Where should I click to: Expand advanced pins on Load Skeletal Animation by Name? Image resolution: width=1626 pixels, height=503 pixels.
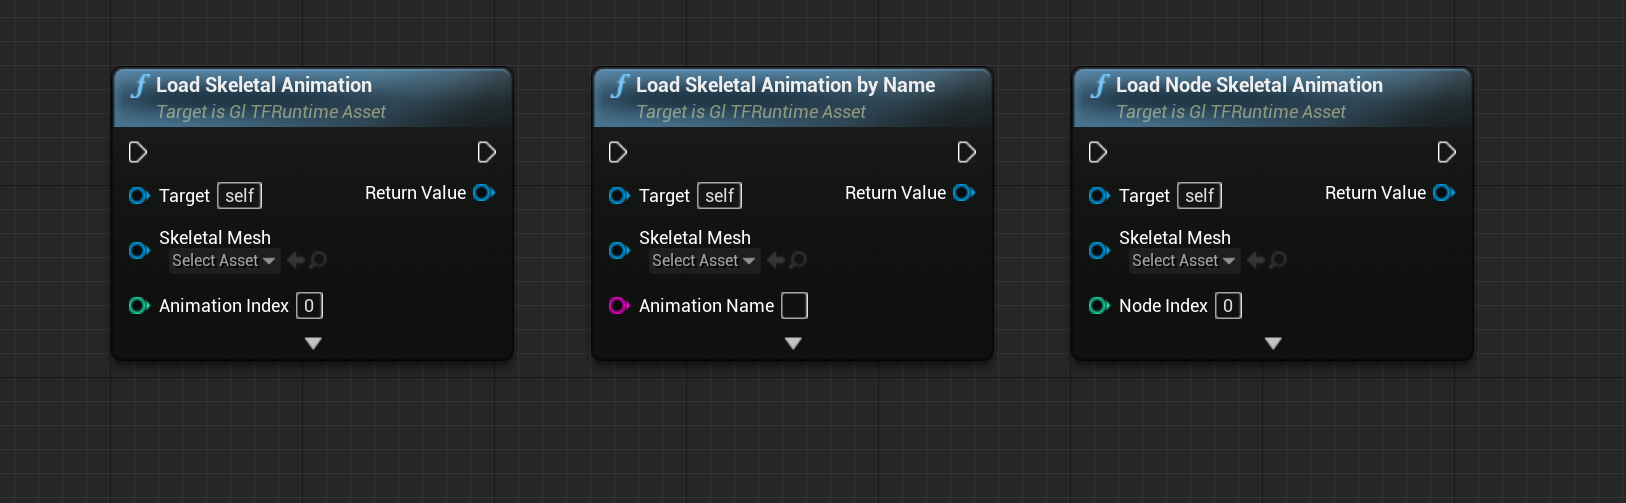(x=793, y=343)
